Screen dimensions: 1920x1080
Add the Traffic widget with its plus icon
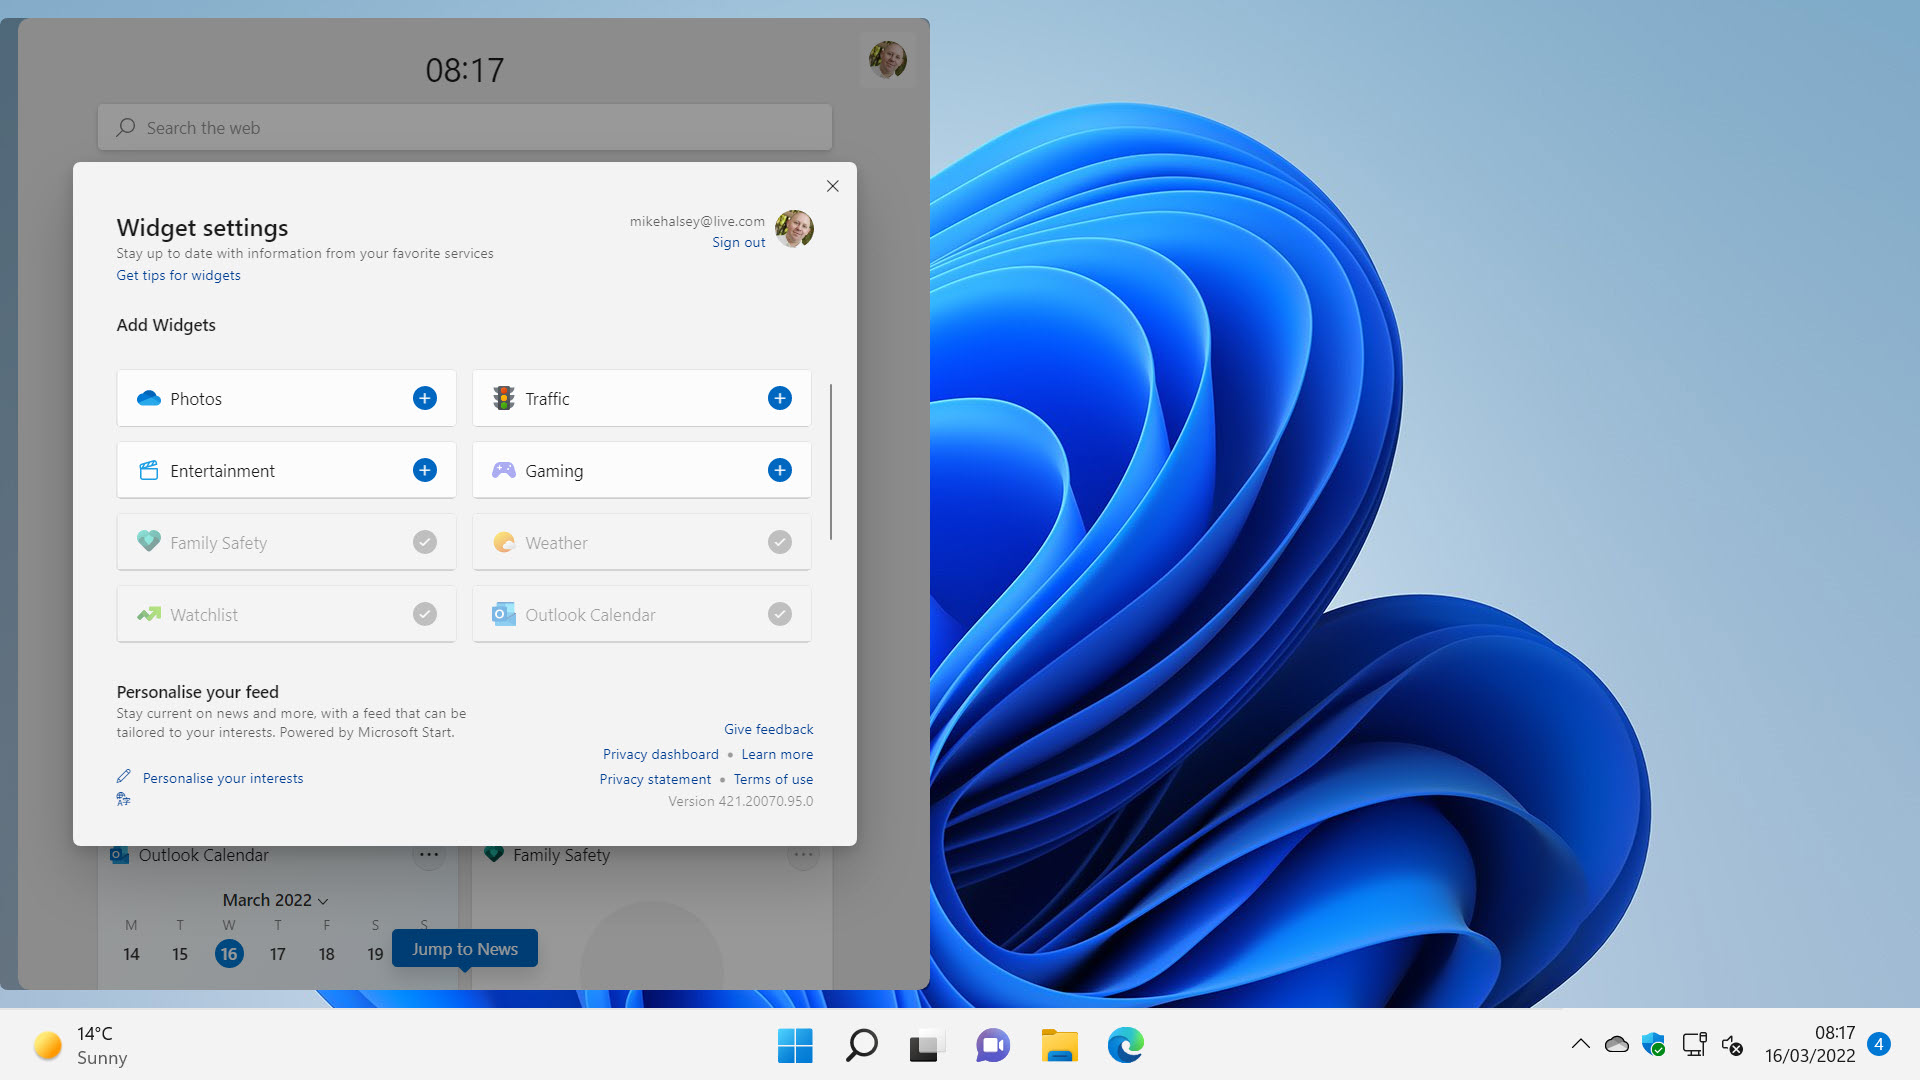(x=779, y=398)
